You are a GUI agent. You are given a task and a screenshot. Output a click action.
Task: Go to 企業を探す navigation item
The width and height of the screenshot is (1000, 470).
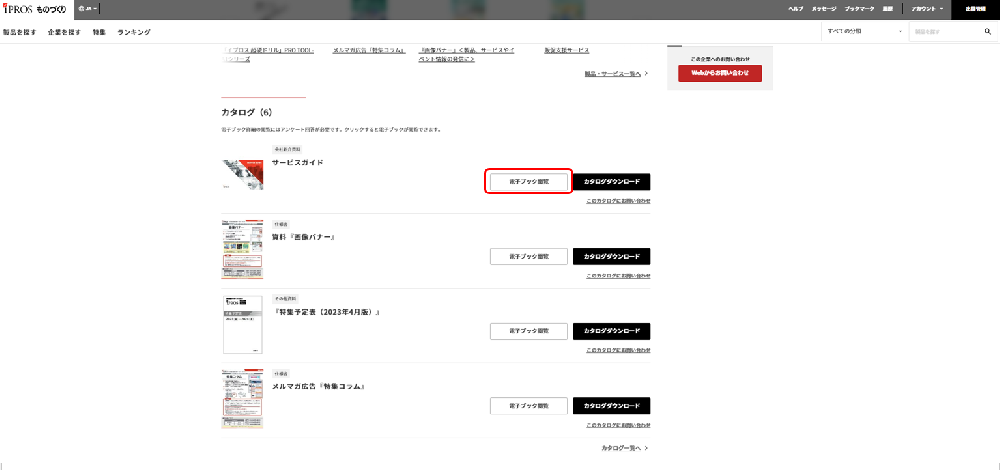(x=65, y=32)
